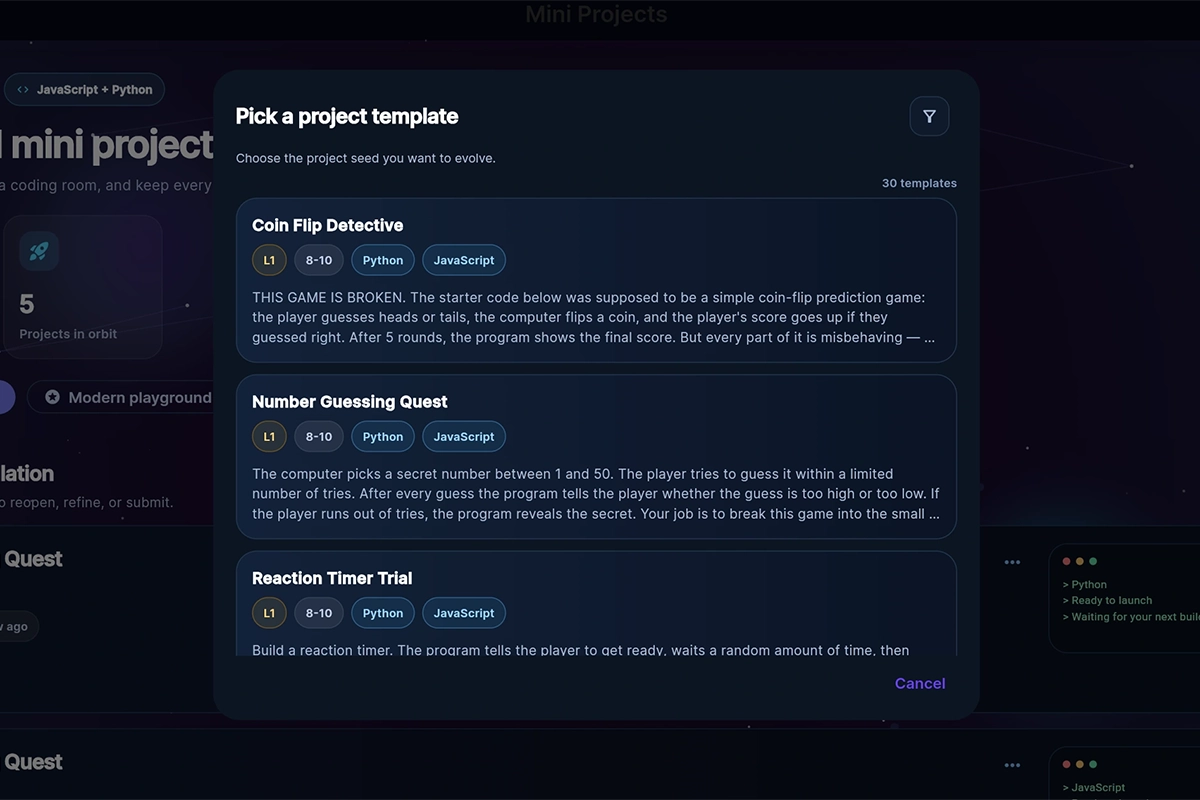This screenshot has height=800, width=1200.
Task: Click the Python tag on Reaction Timer Trial
Action: [x=383, y=614]
